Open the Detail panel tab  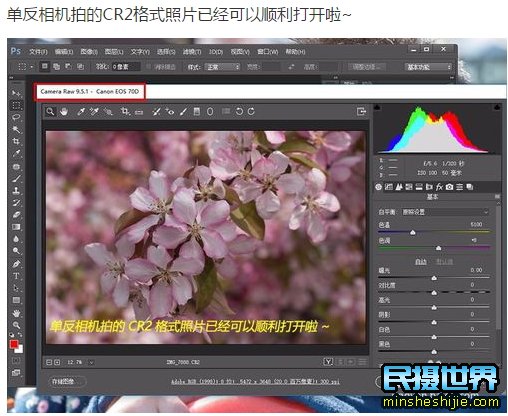pos(399,187)
